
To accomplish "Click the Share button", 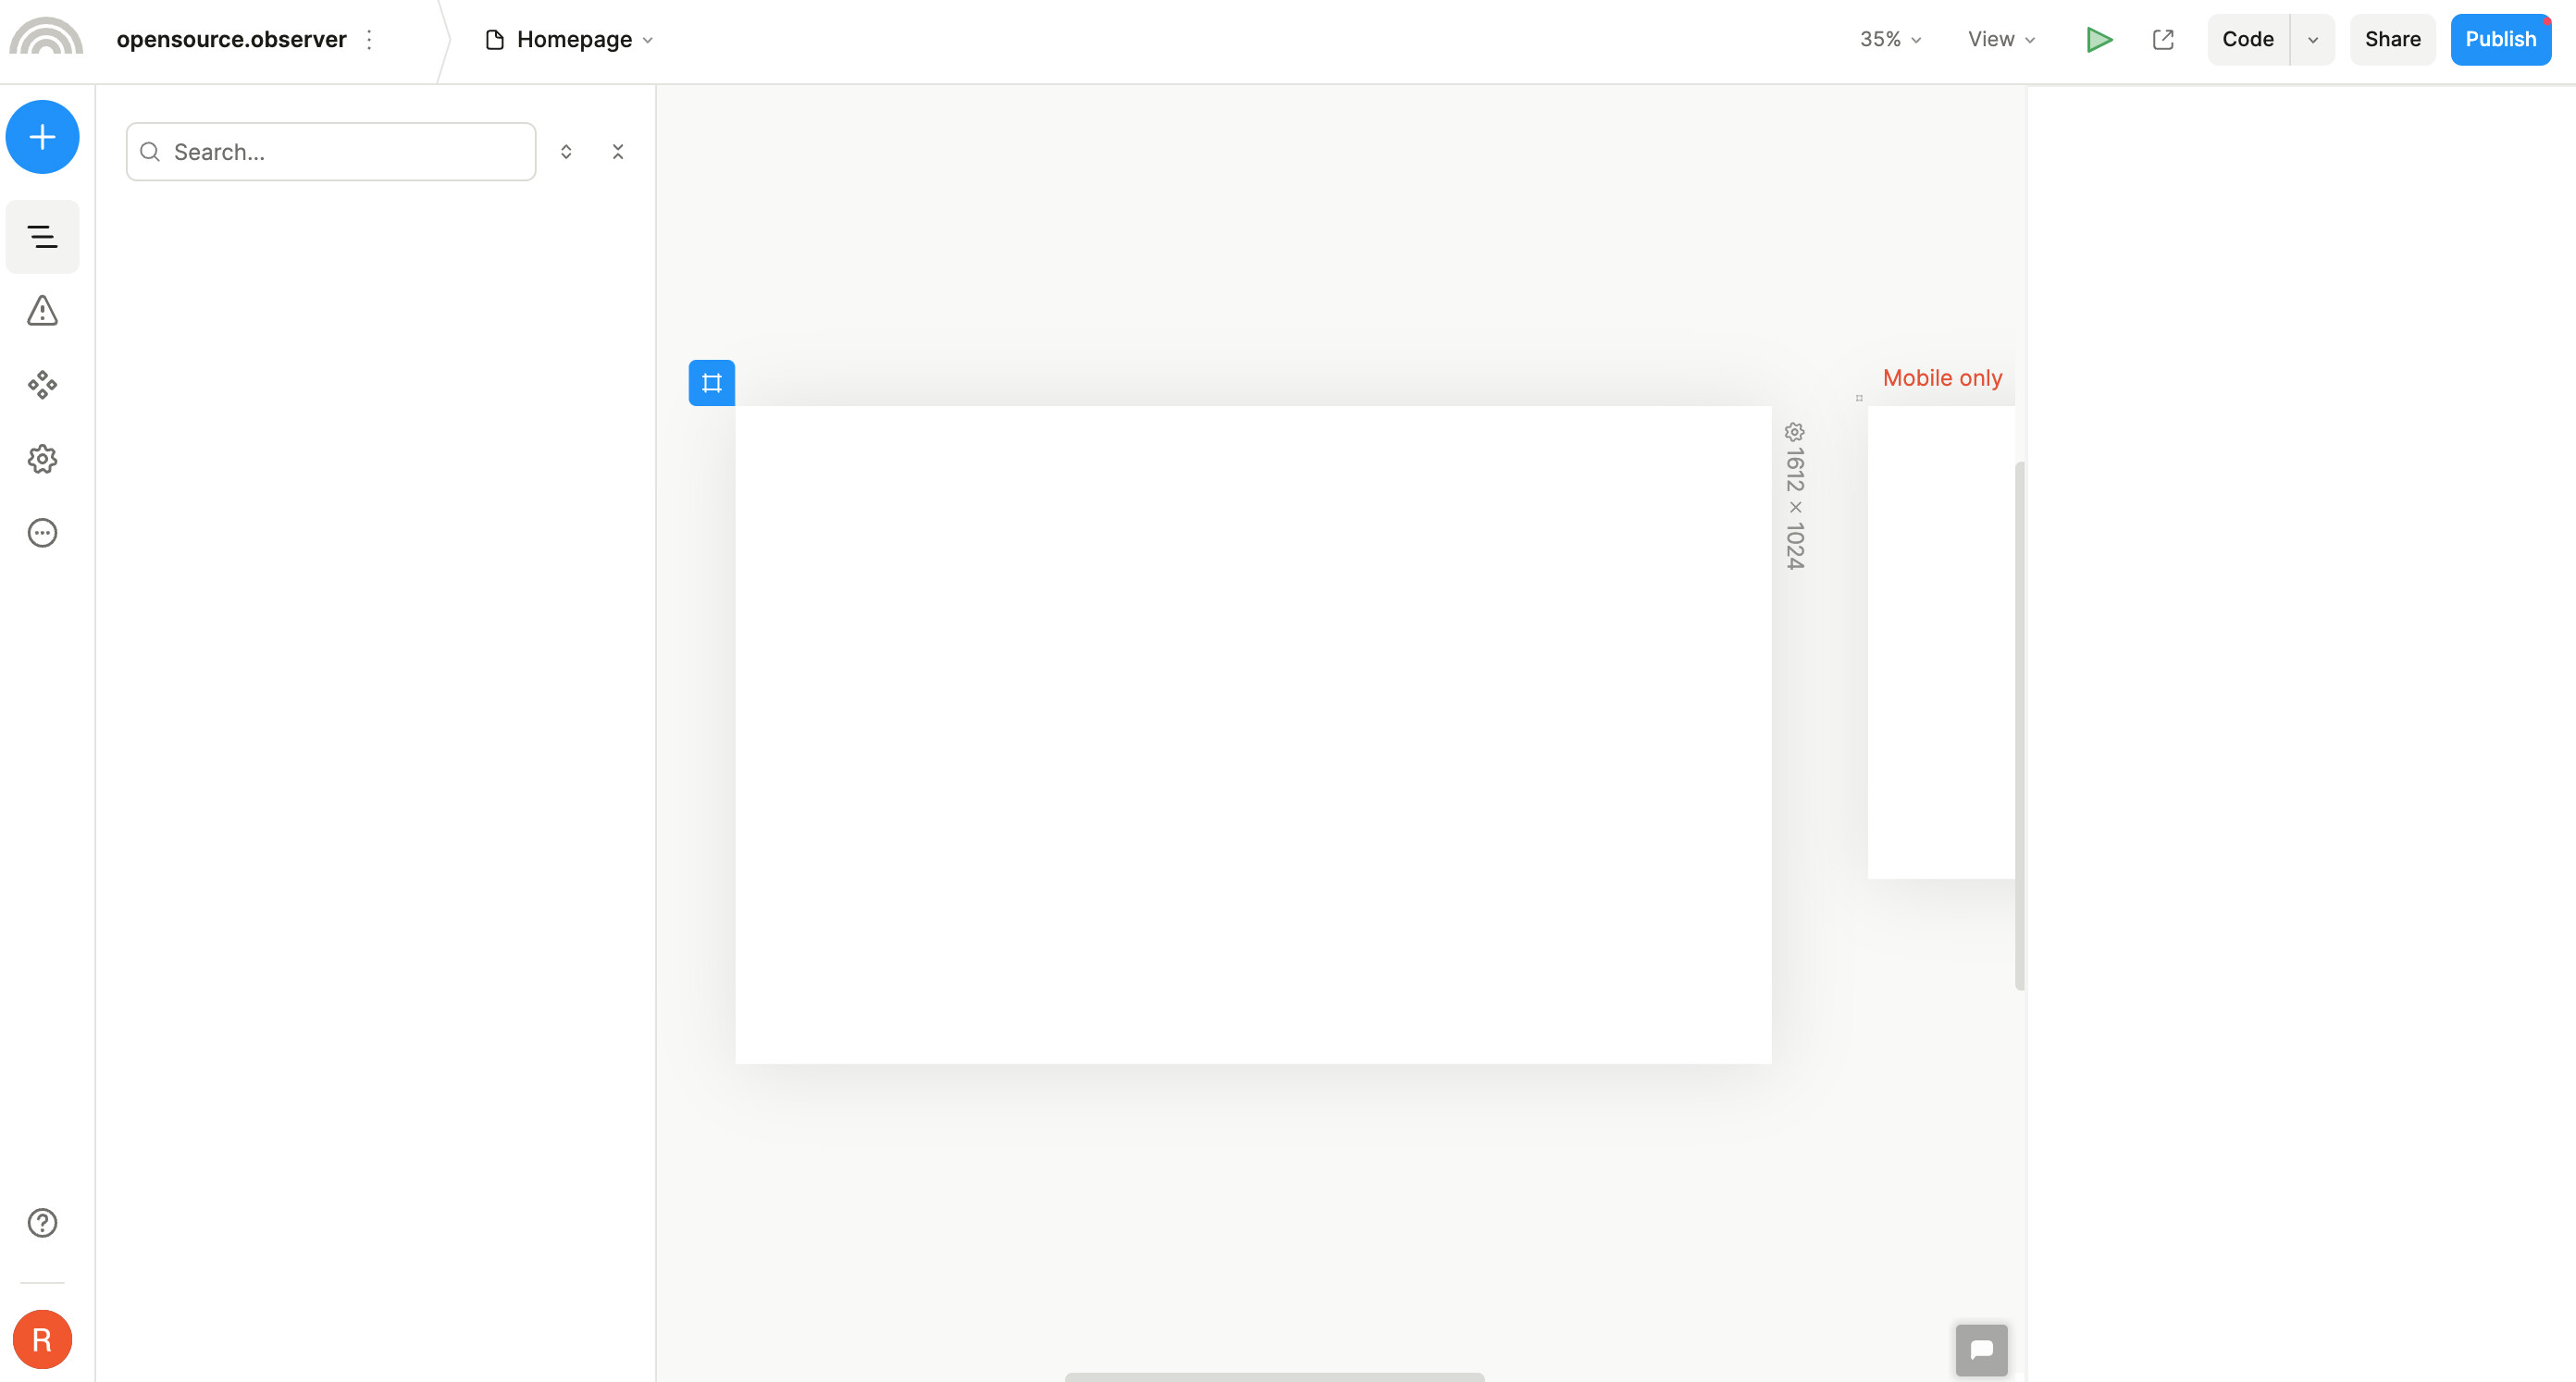I will pyautogui.click(x=2392, y=40).
